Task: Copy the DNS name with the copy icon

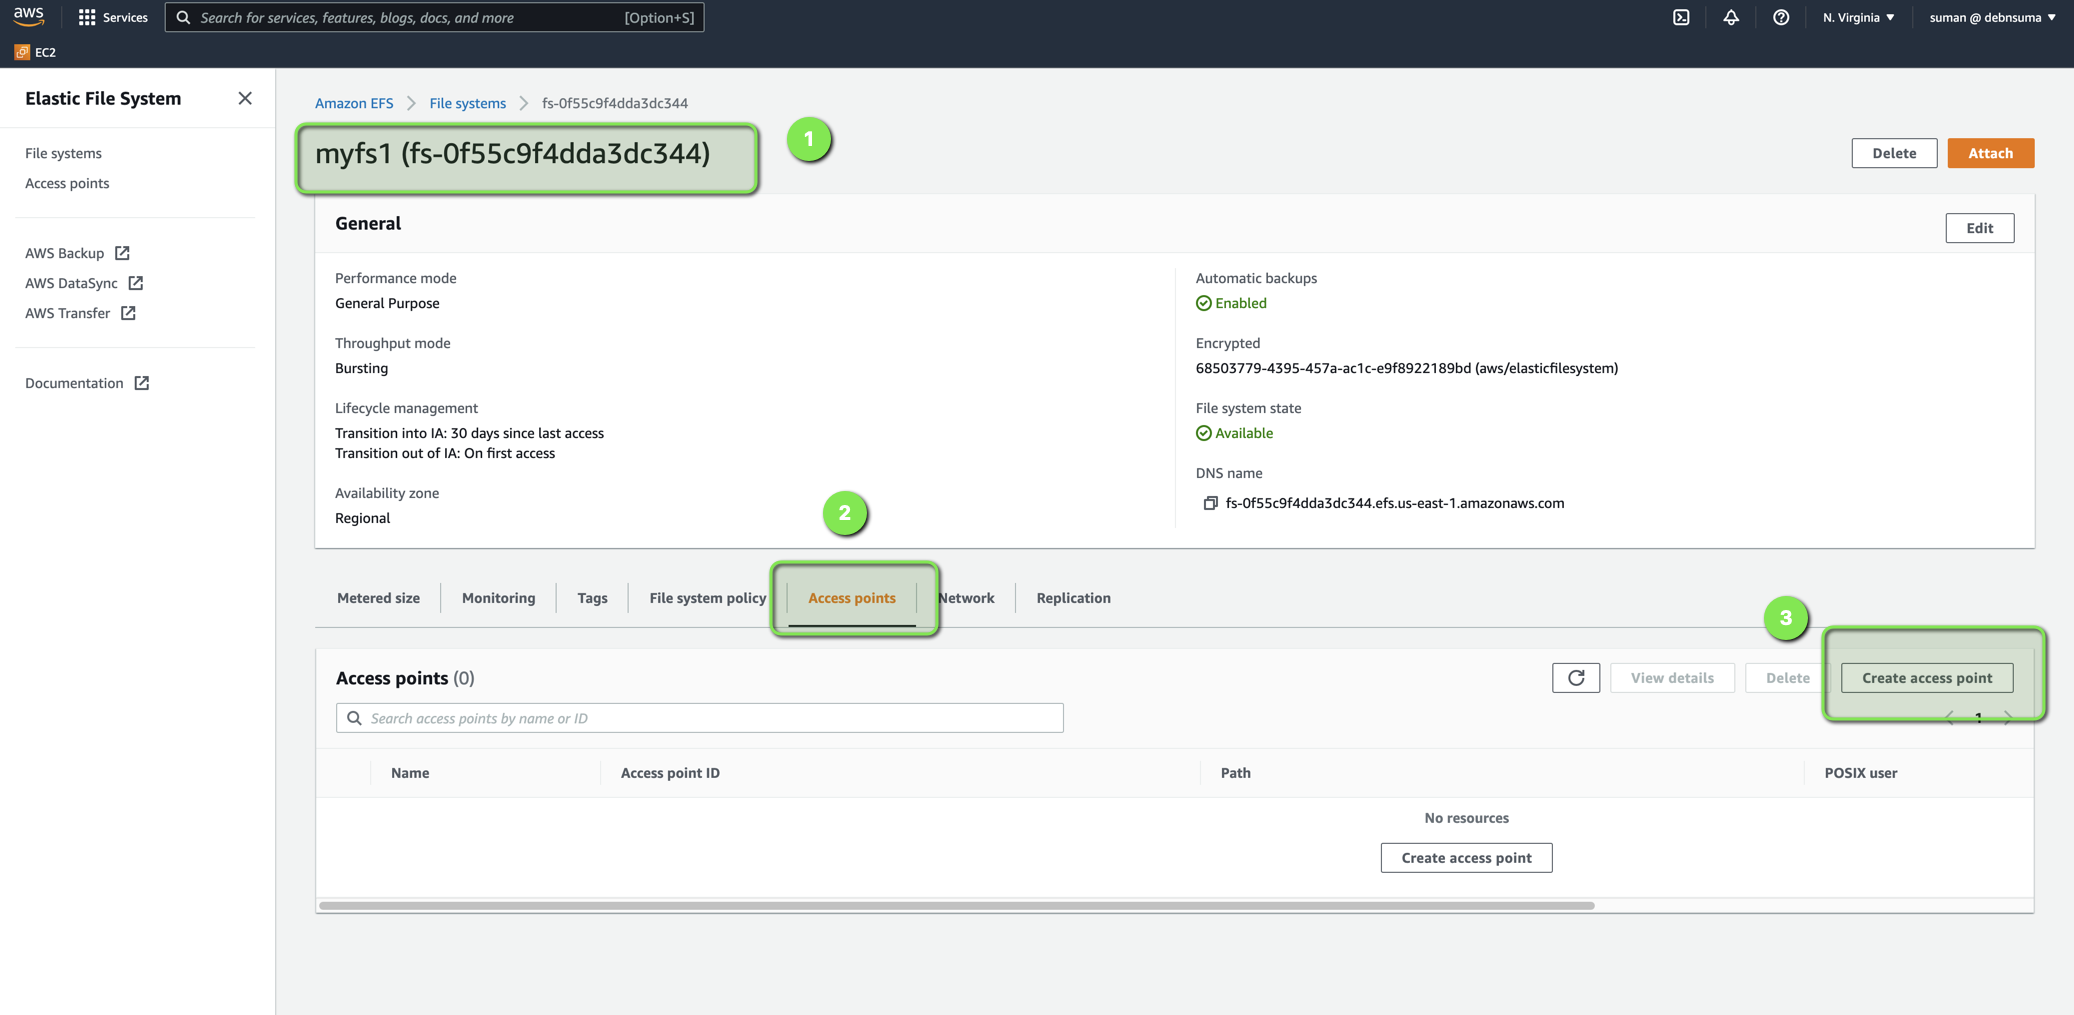Action: (1210, 503)
